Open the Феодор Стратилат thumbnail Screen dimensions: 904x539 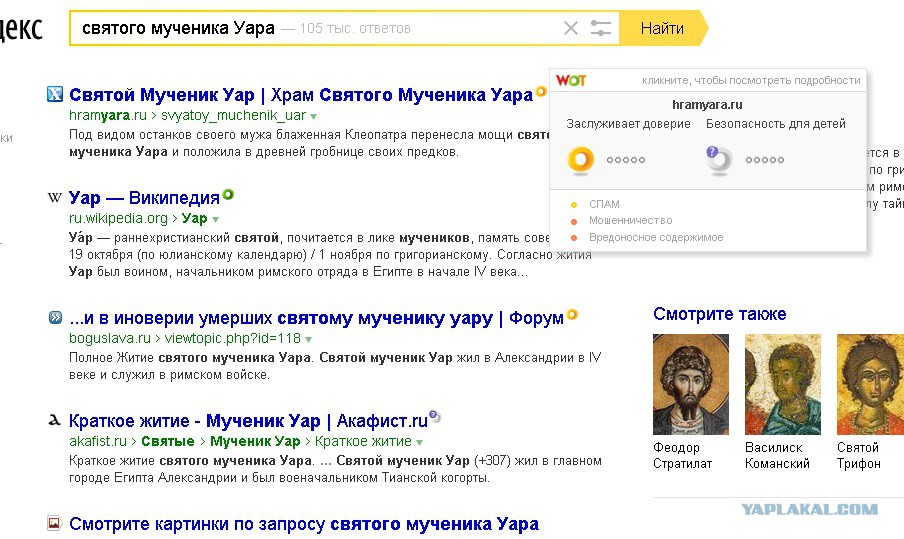tap(691, 384)
